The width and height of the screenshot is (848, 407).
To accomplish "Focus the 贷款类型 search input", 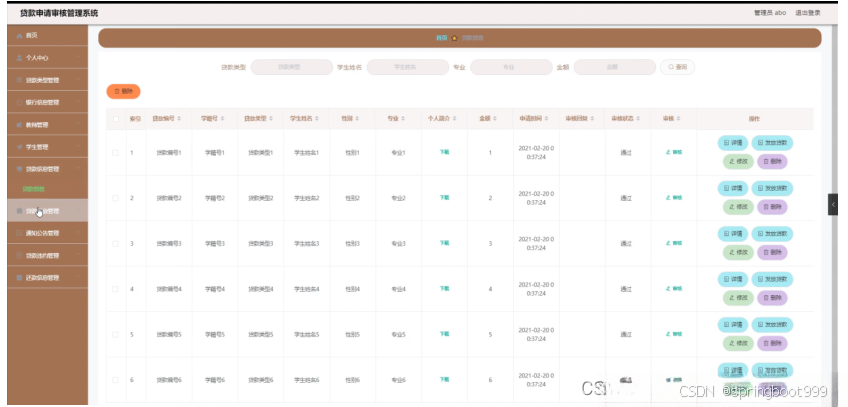I will 292,67.
